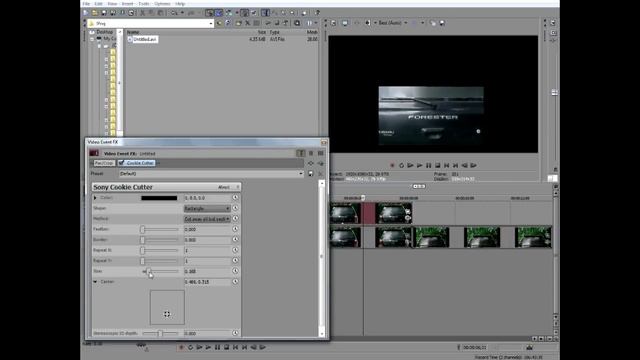This screenshot has width=640, height=360.
Task: Click the Remove Selected Plug-In icon
Action: [x=321, y=163]
